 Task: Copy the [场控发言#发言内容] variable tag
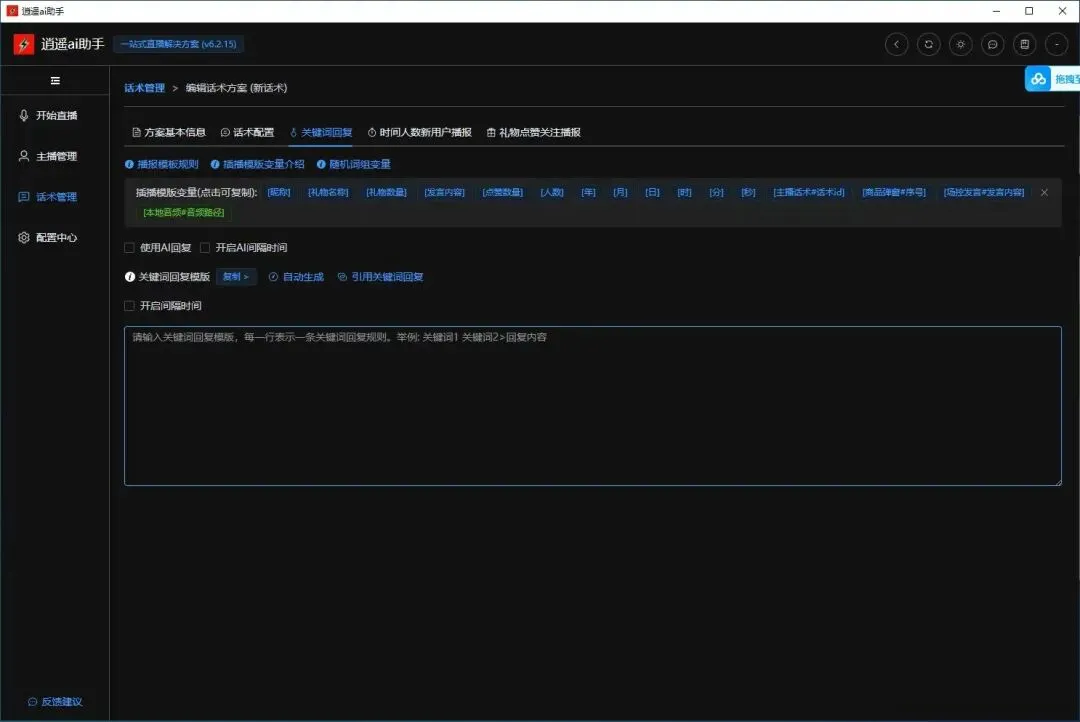984,192
